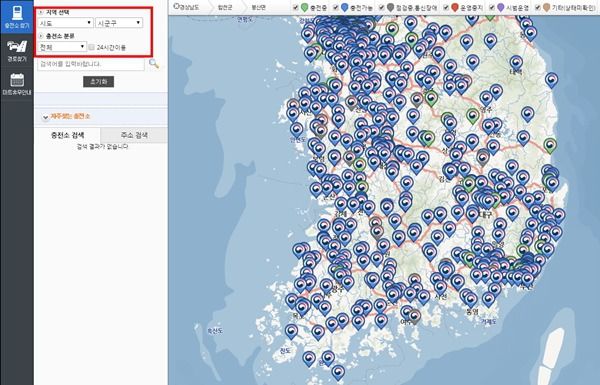This screenshot has width=600, height=385.
Task: Click the 거제도 label on map
Action: tap(488, 322)
